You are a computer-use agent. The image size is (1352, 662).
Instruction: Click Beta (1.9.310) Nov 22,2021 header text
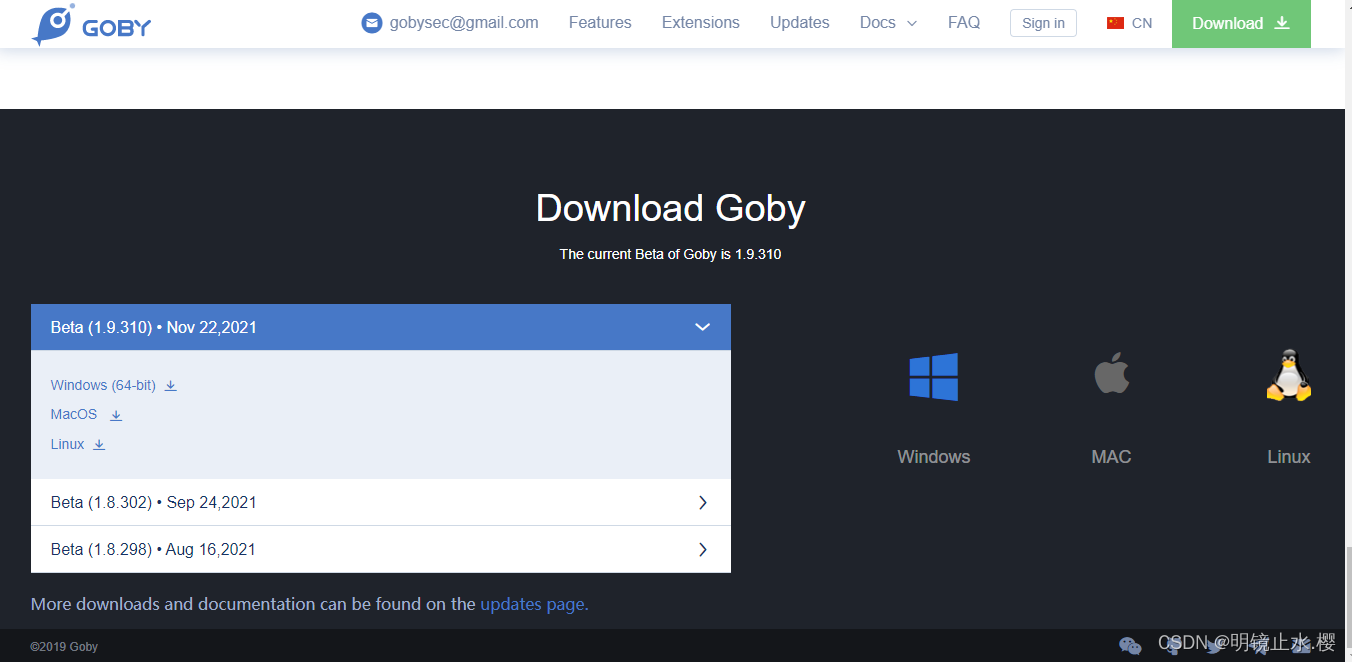(x=154, y=327)
